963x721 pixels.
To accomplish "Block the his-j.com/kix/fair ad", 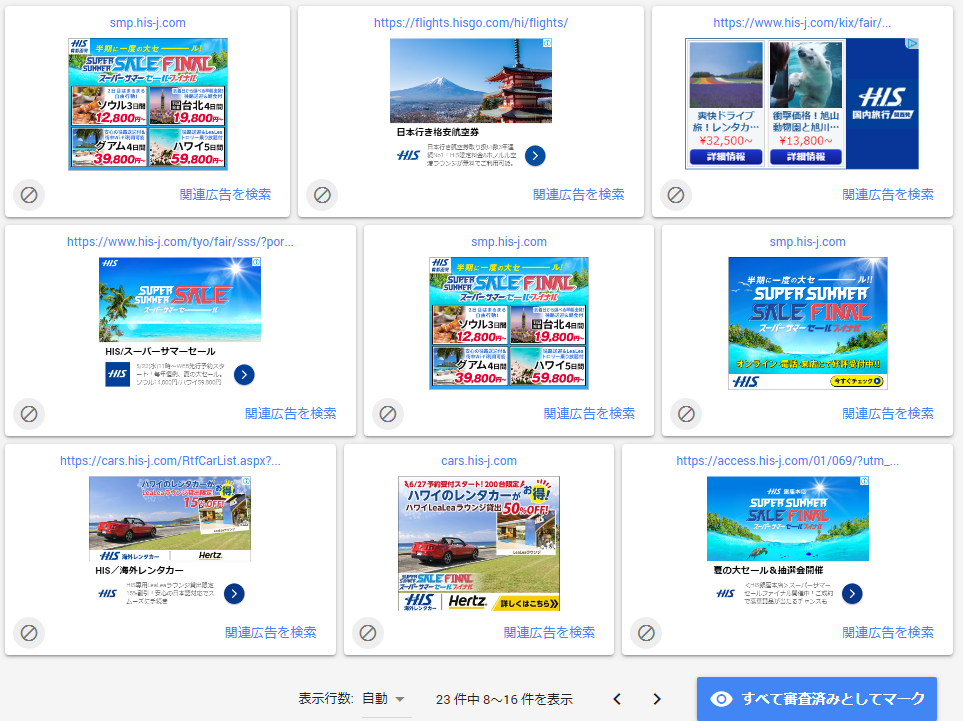I will (x=676, y=195).
